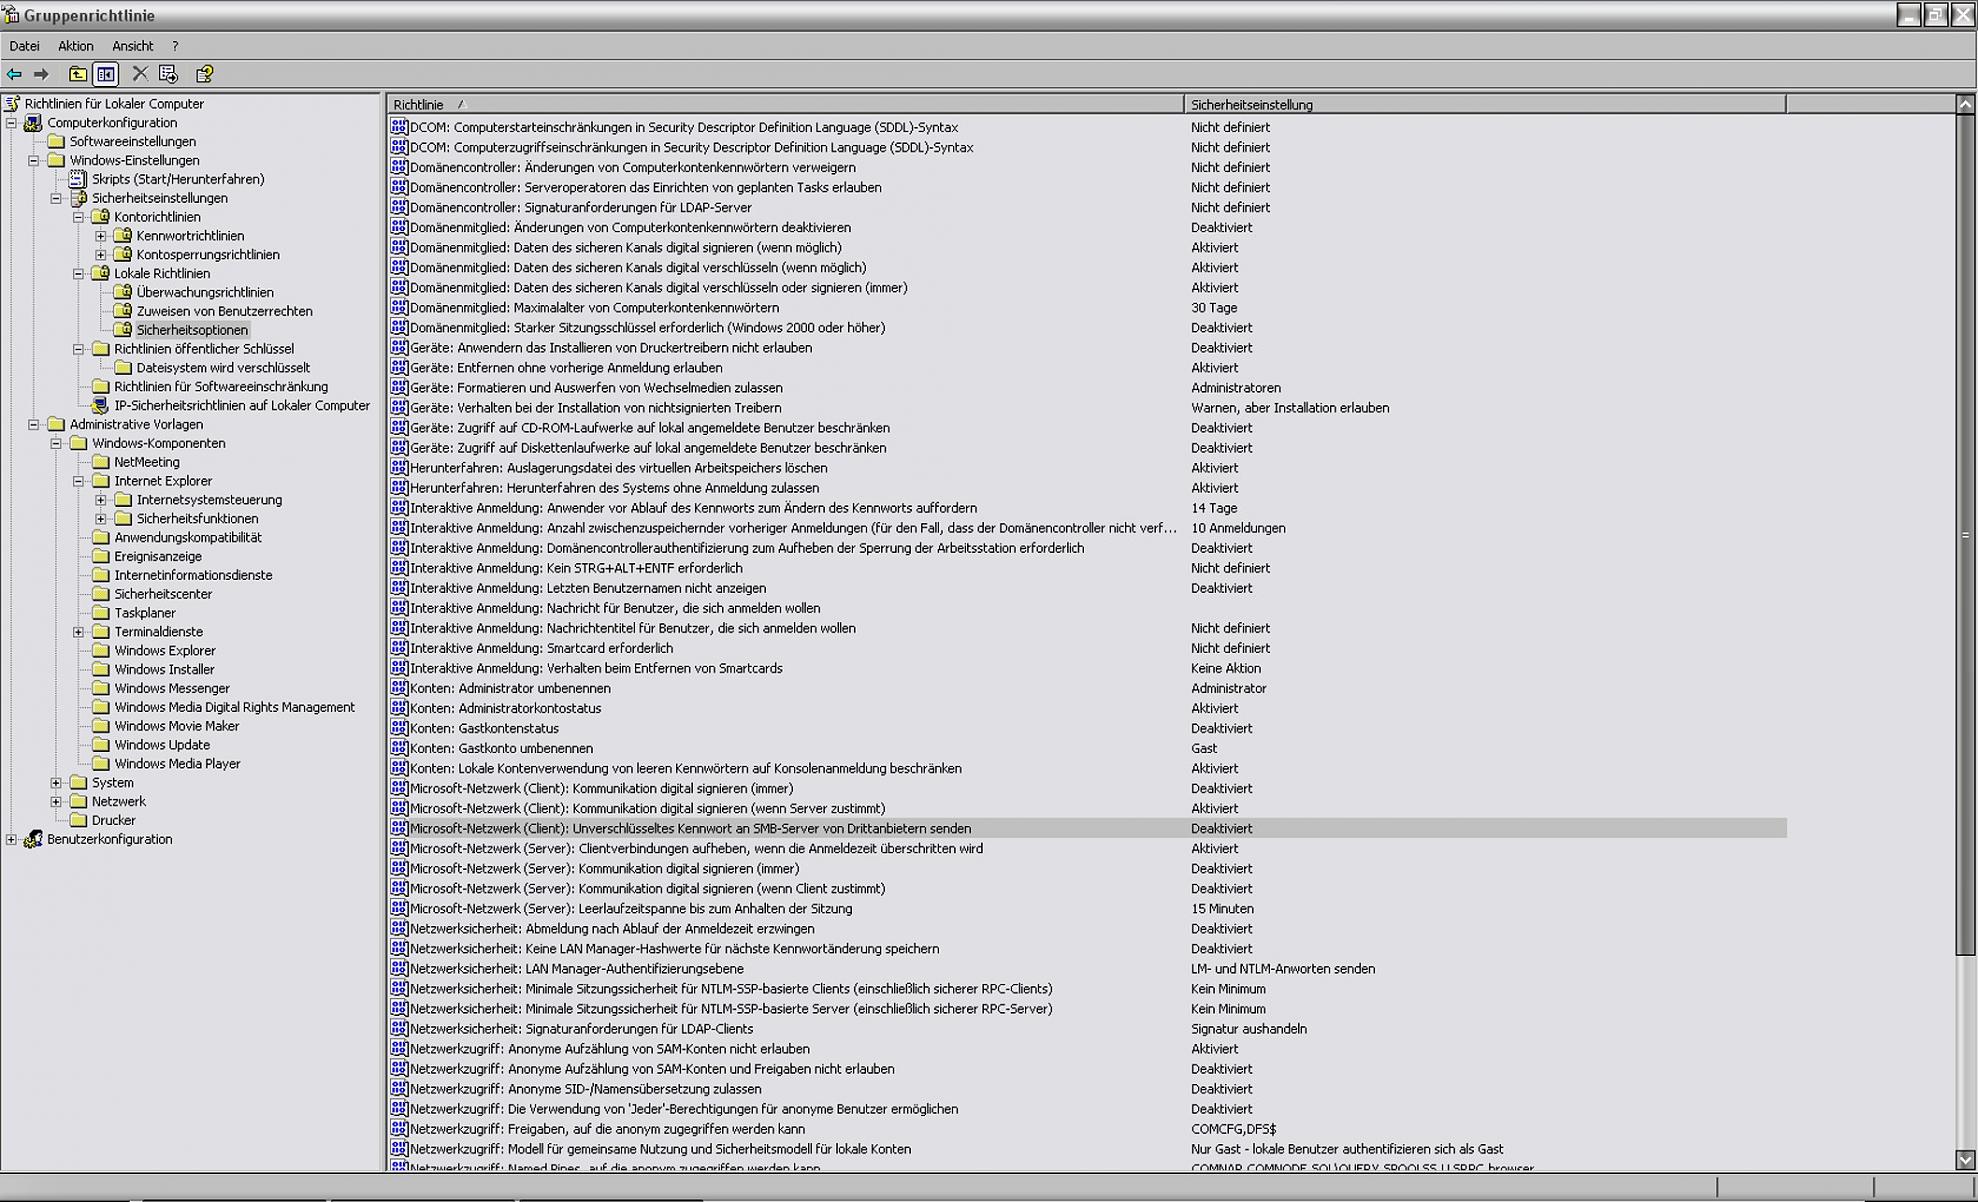Image resolution: width=1978 pixels, height=1202 pixels.
Task: Click the vertical scrollbar down arrow
Action: (1964, 1160)
